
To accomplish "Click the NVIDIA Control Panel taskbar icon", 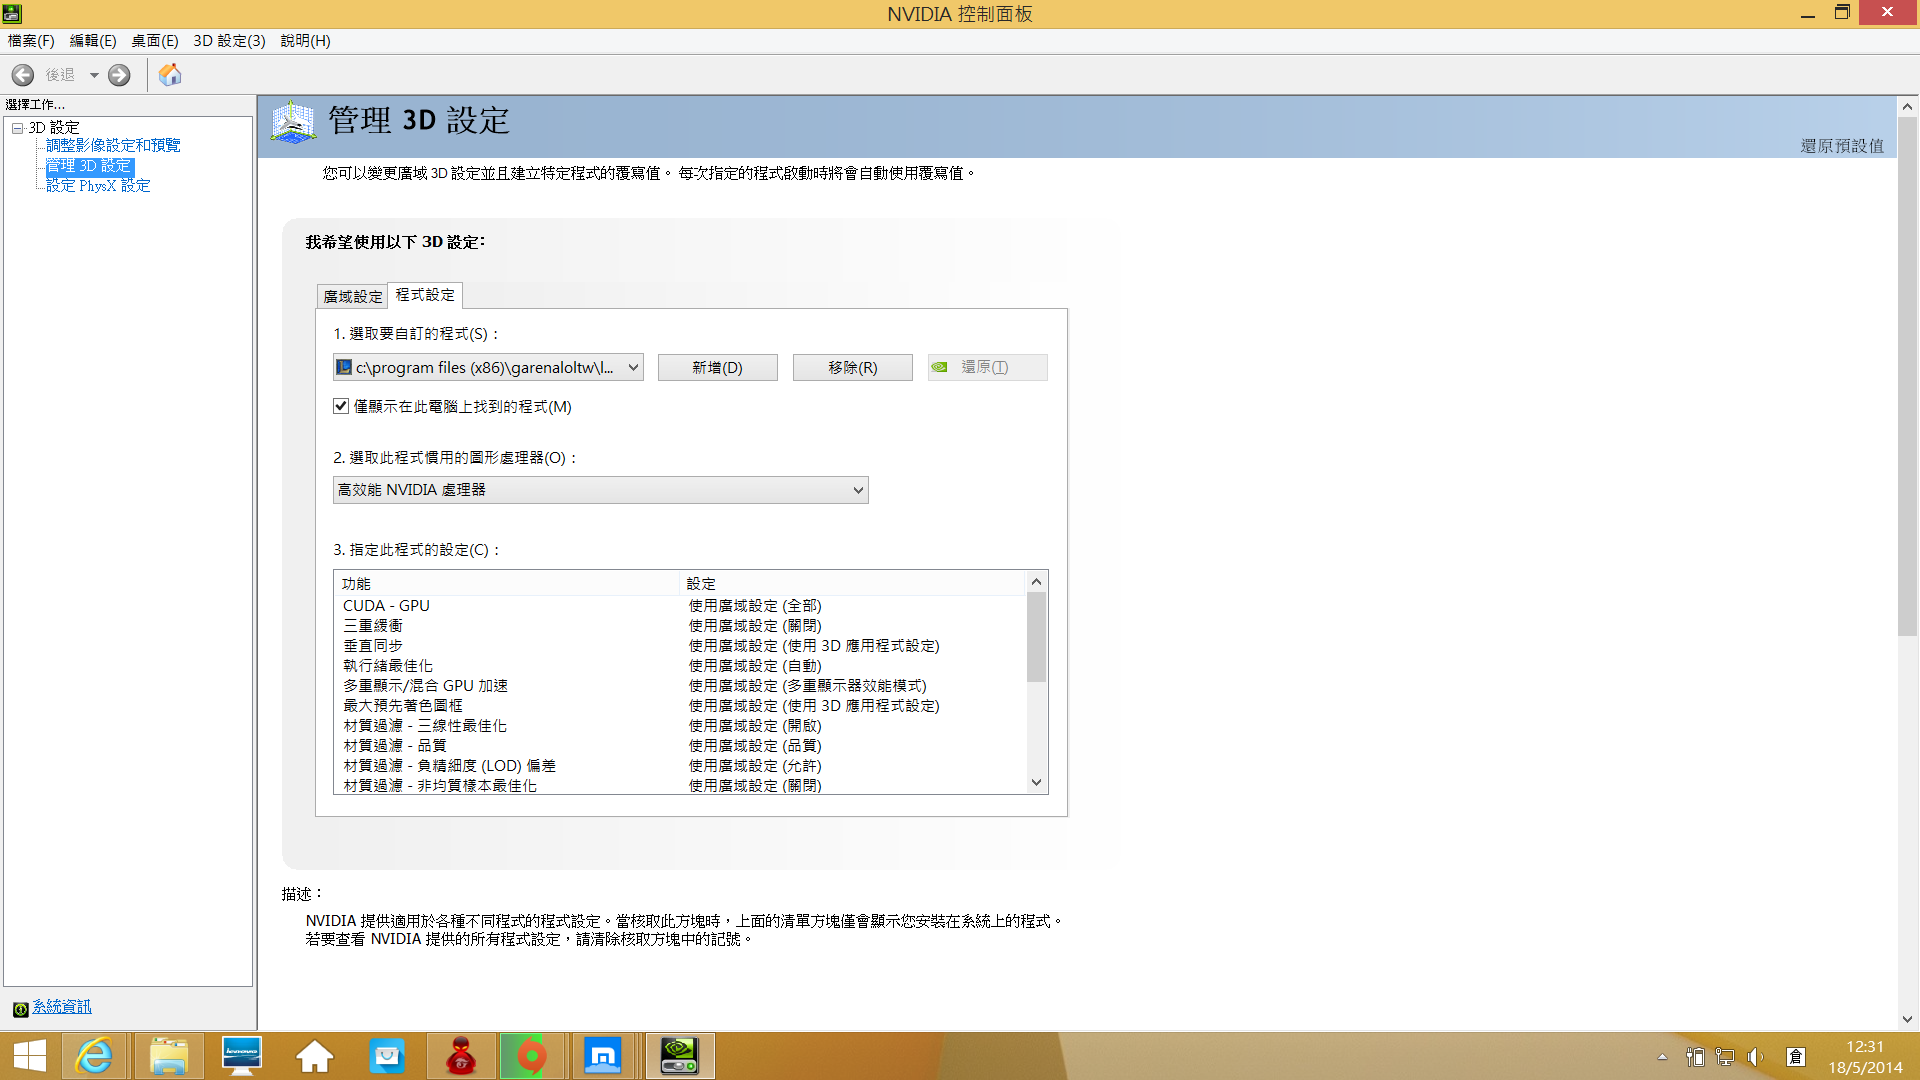I will (679, 1056).
